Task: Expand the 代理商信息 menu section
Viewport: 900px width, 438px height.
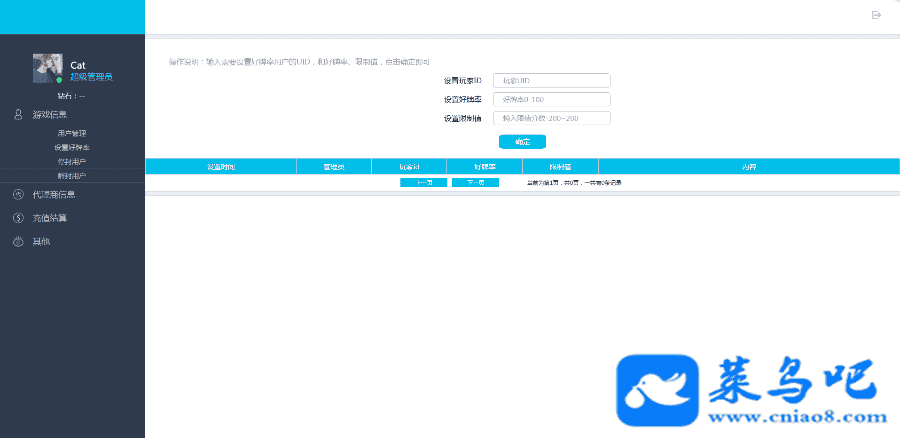Action: (54, 195)
